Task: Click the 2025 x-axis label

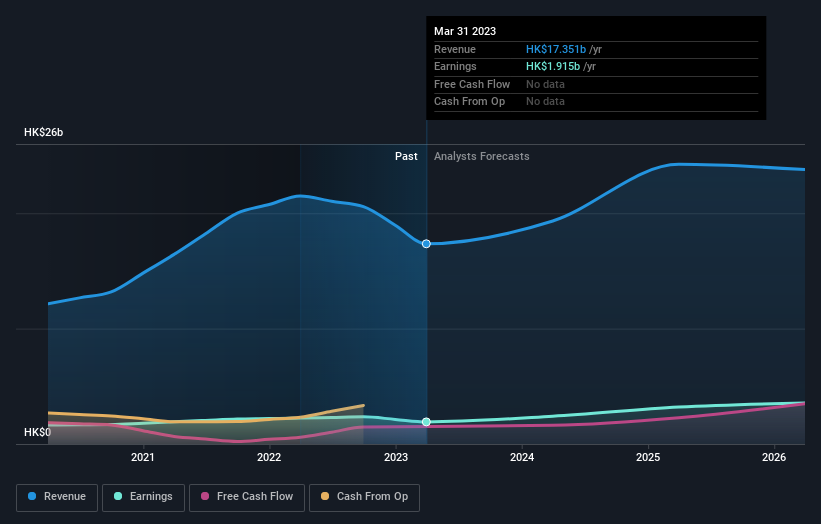Action: click(x=648, y=458)
